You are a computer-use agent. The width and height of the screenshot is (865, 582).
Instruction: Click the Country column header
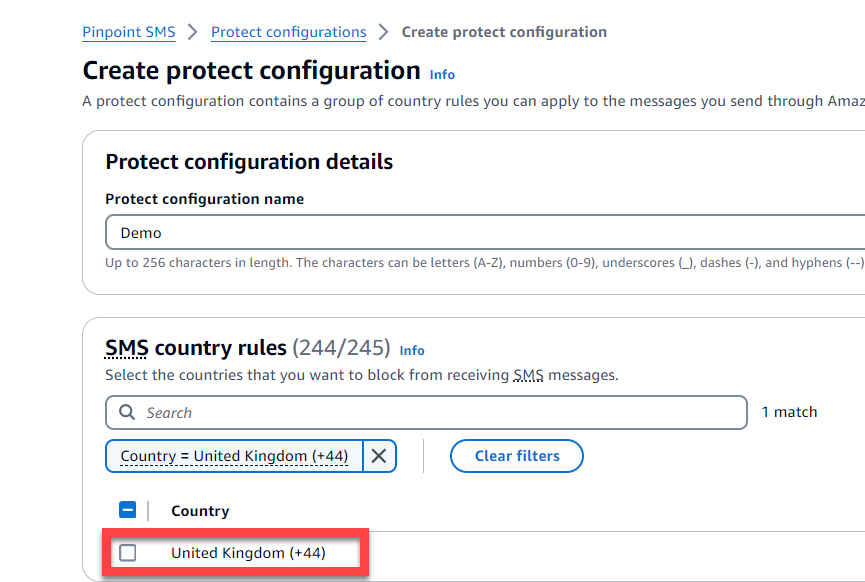(x=199, y=510)
